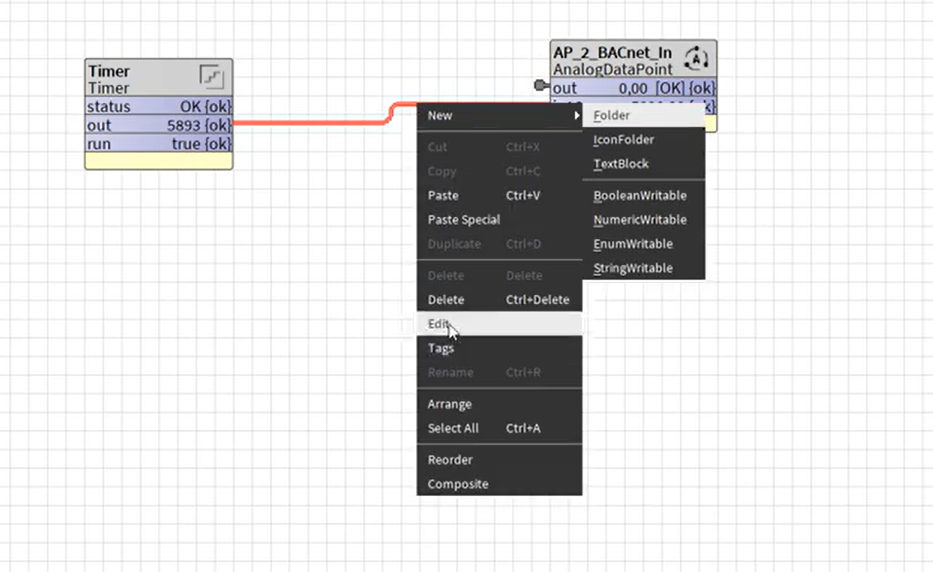
Task: Pick StringWritable in the submenu
Action: coord(632,268)
